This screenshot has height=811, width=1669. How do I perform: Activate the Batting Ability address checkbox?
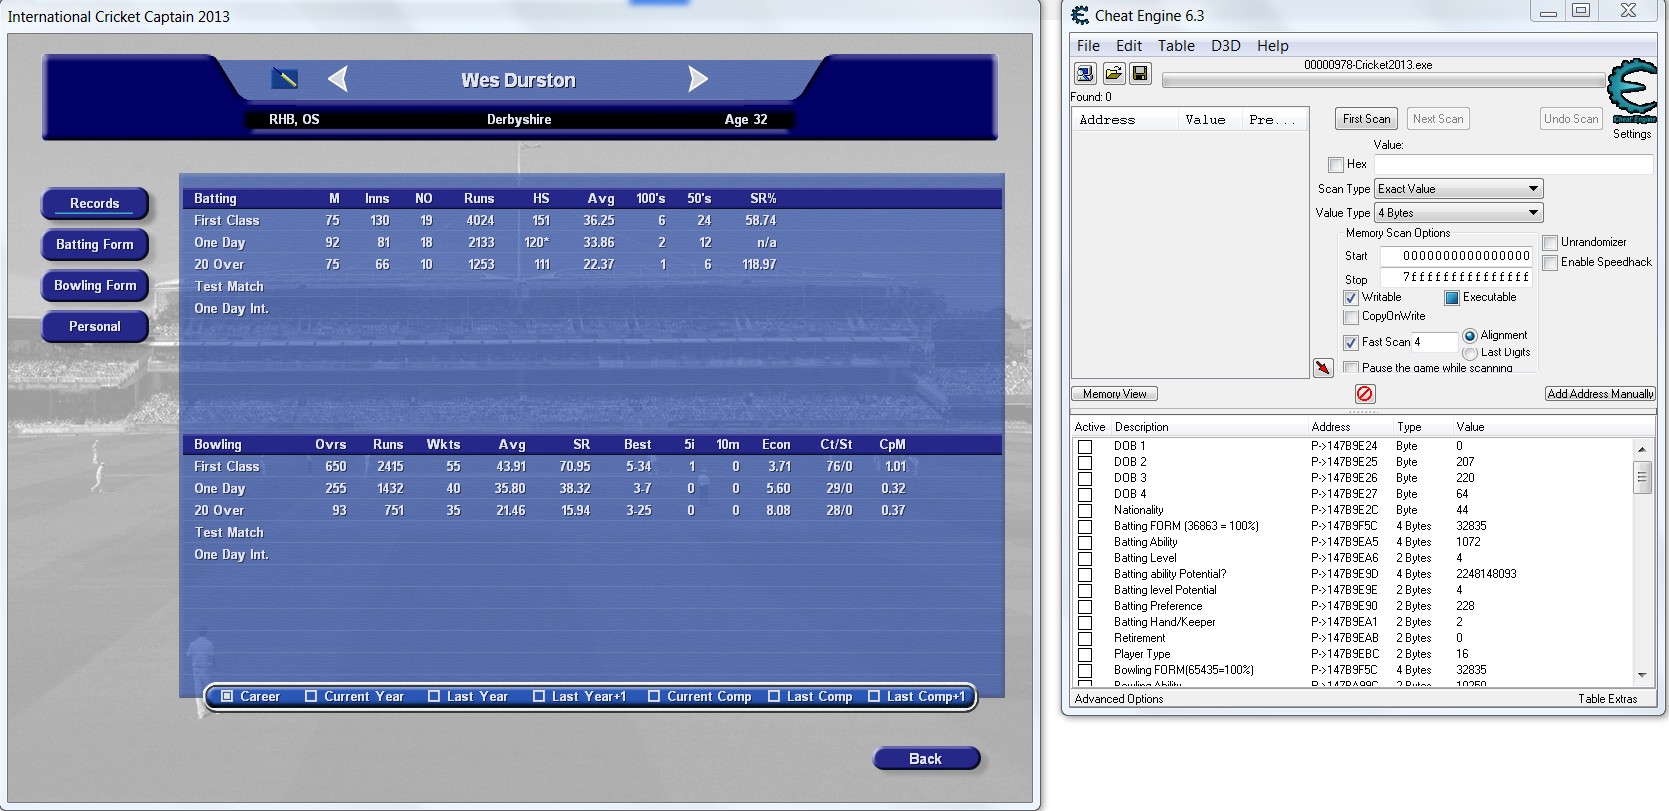(x=1085, y=542)
